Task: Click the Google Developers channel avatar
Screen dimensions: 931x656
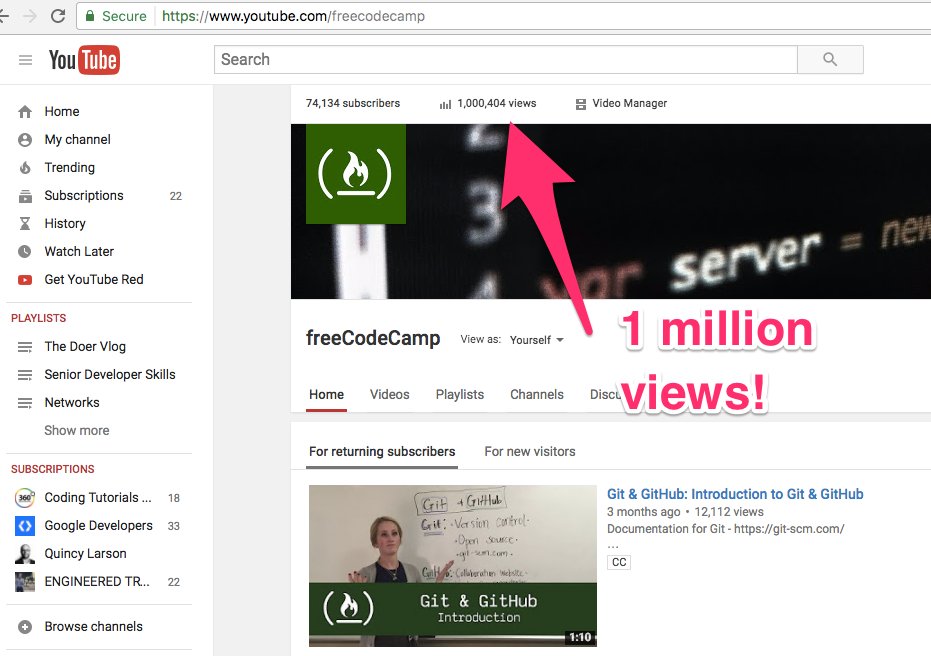Action: (25, 525)
